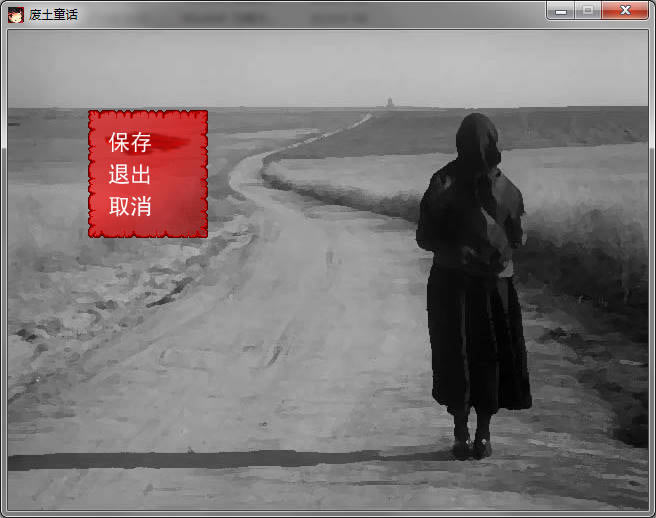The image size is (656, 518).
Task: Minimize the 废土童话 window
Action: click(561, 10)
